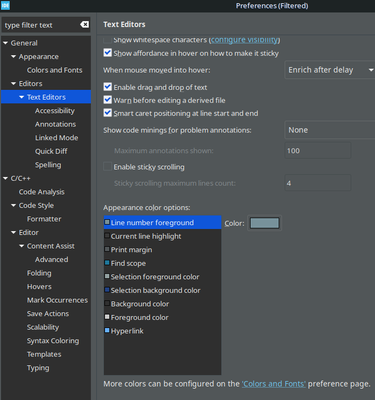Enable sticky scrolling checkbox

pos(107,167)
